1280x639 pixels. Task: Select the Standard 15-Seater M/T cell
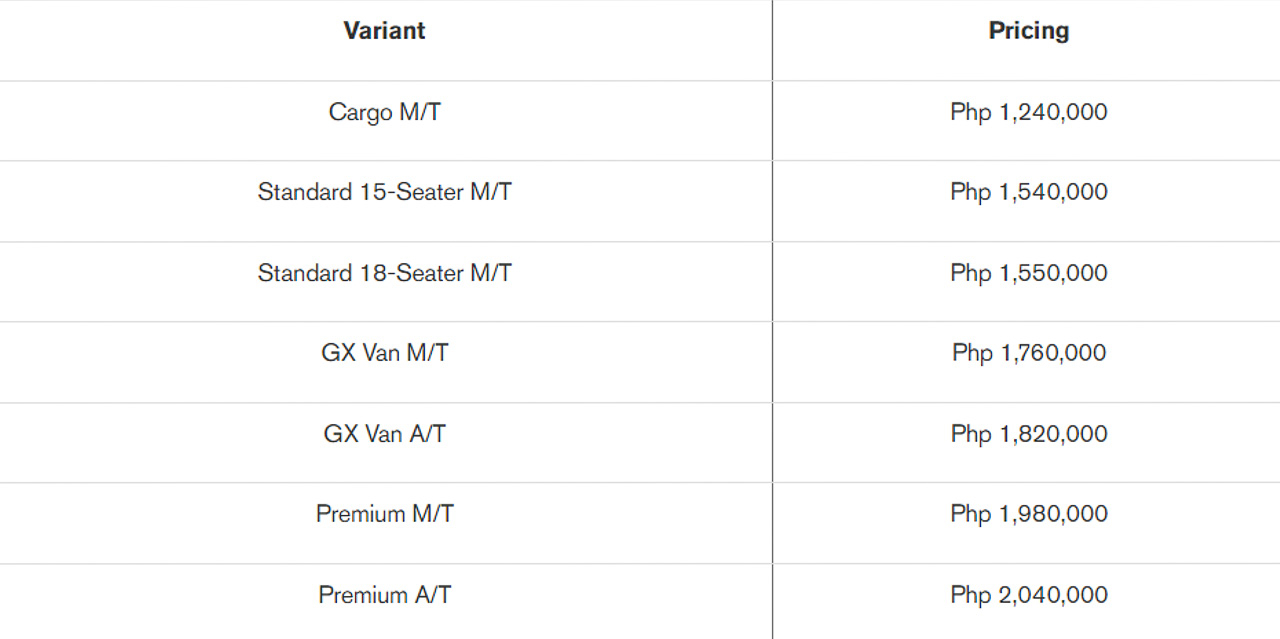pyautogui.click(x=384, y=192)
